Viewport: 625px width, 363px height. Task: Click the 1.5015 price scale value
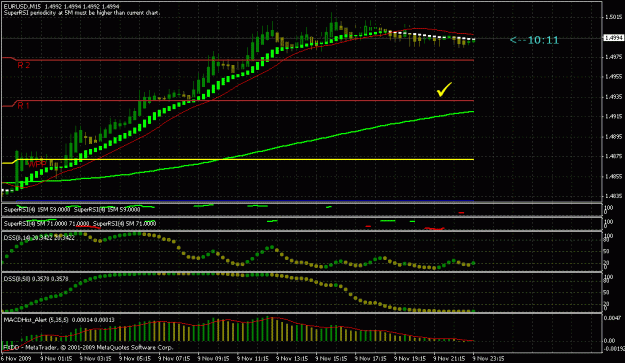614,17
